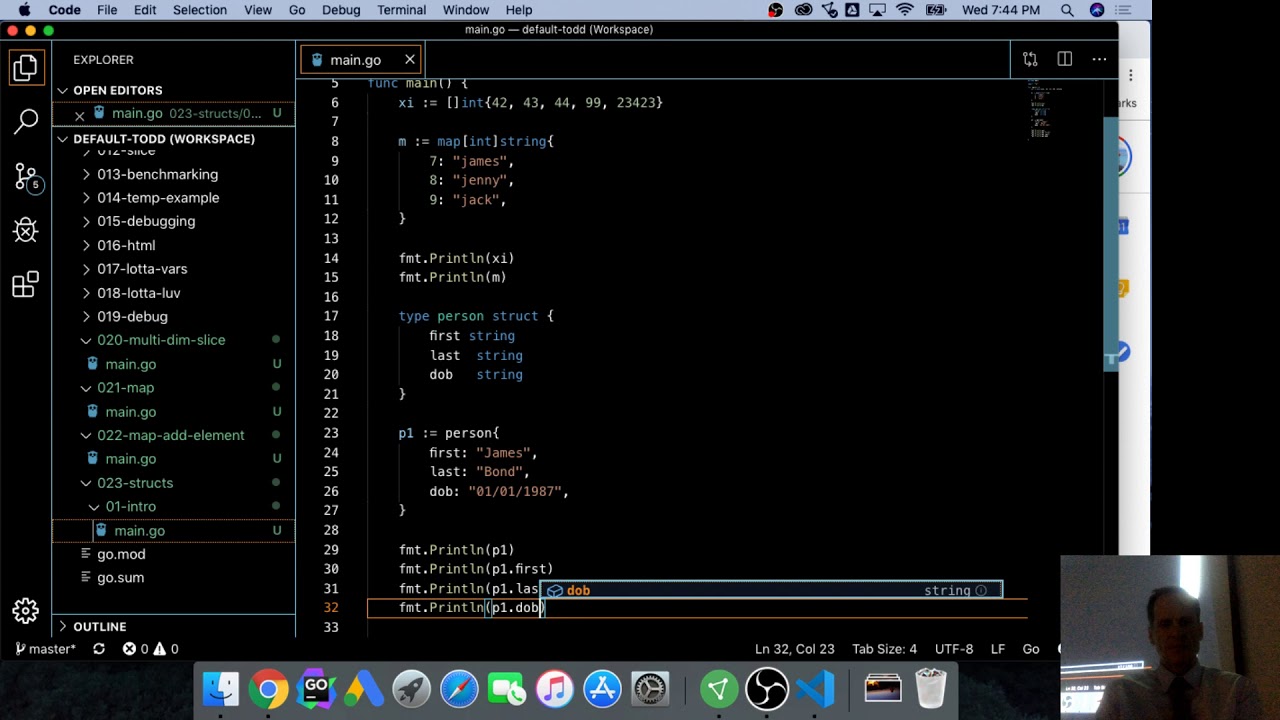Open OBS from the Dock
The width and height of the screenshot is (1280, 720).
click(767, 689)
